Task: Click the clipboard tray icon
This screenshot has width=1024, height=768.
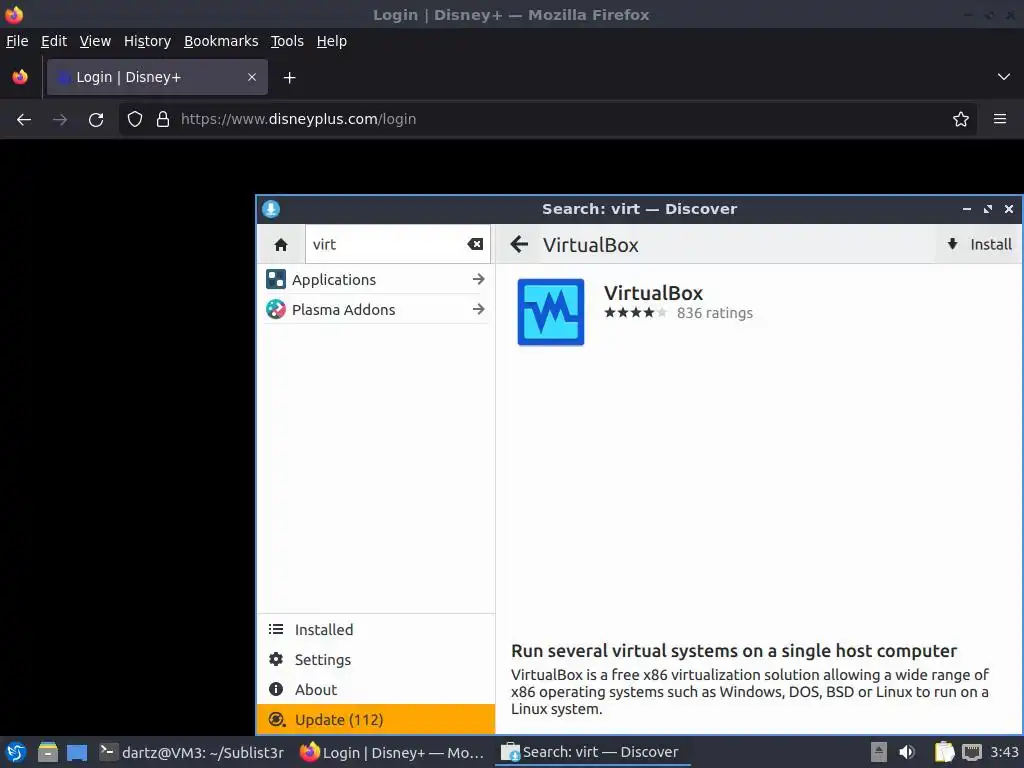Action: pos(944,752)
